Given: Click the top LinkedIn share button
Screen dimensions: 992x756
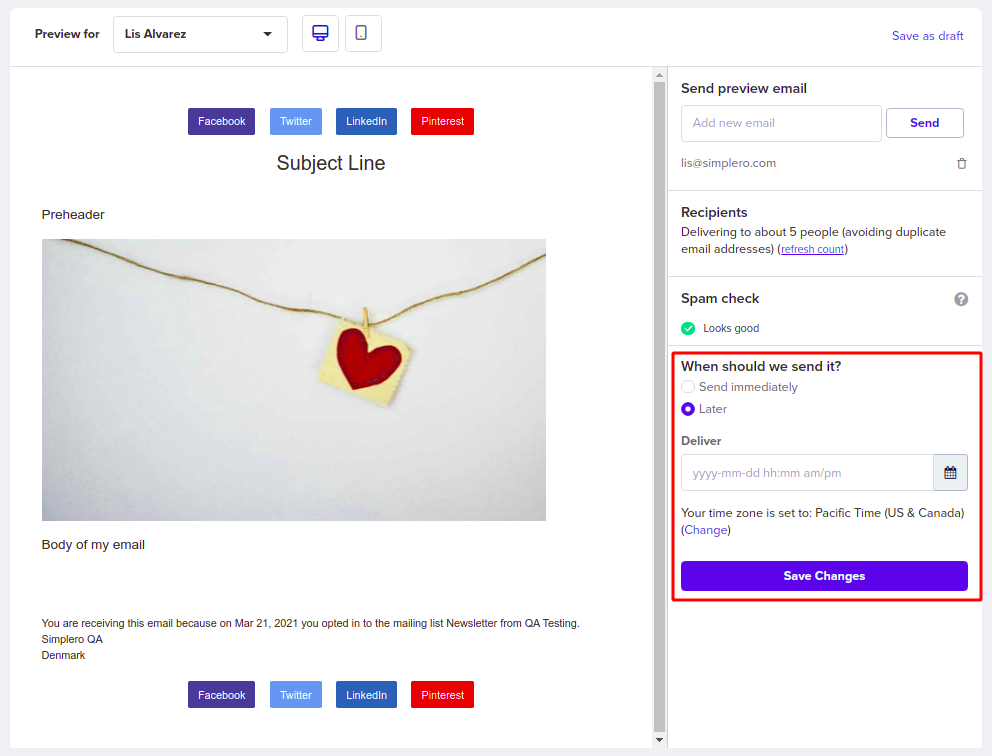Looking at the screenshot, I should [x=366, y=121].
